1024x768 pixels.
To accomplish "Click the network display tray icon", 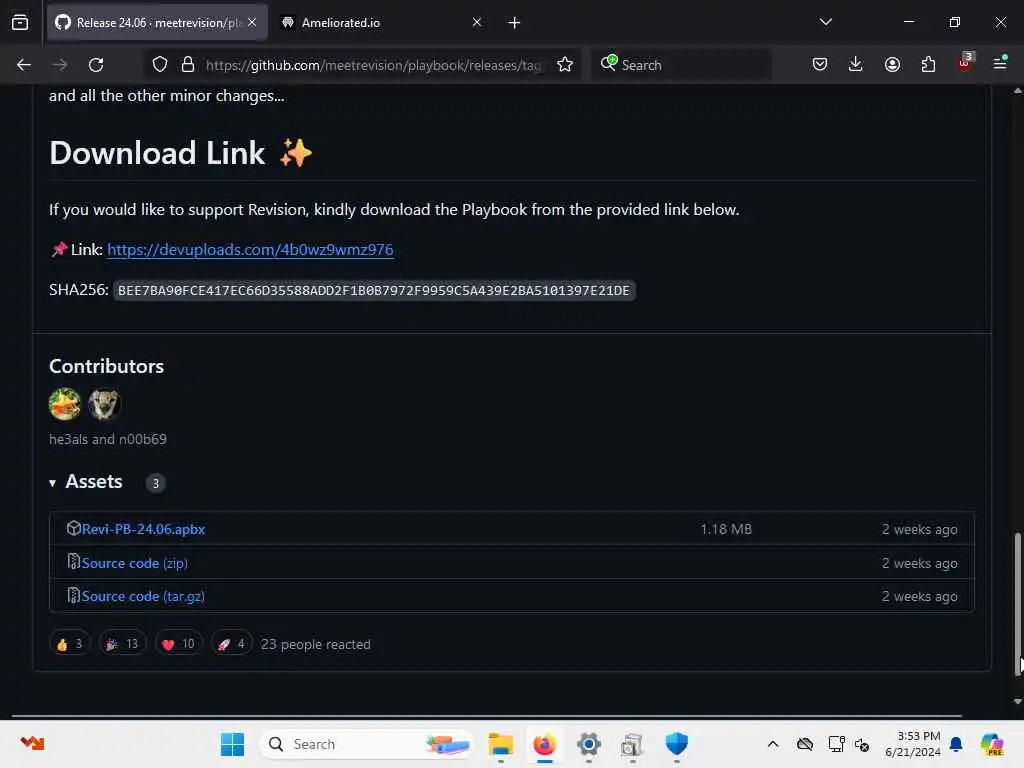I will [x=836, y=744].
